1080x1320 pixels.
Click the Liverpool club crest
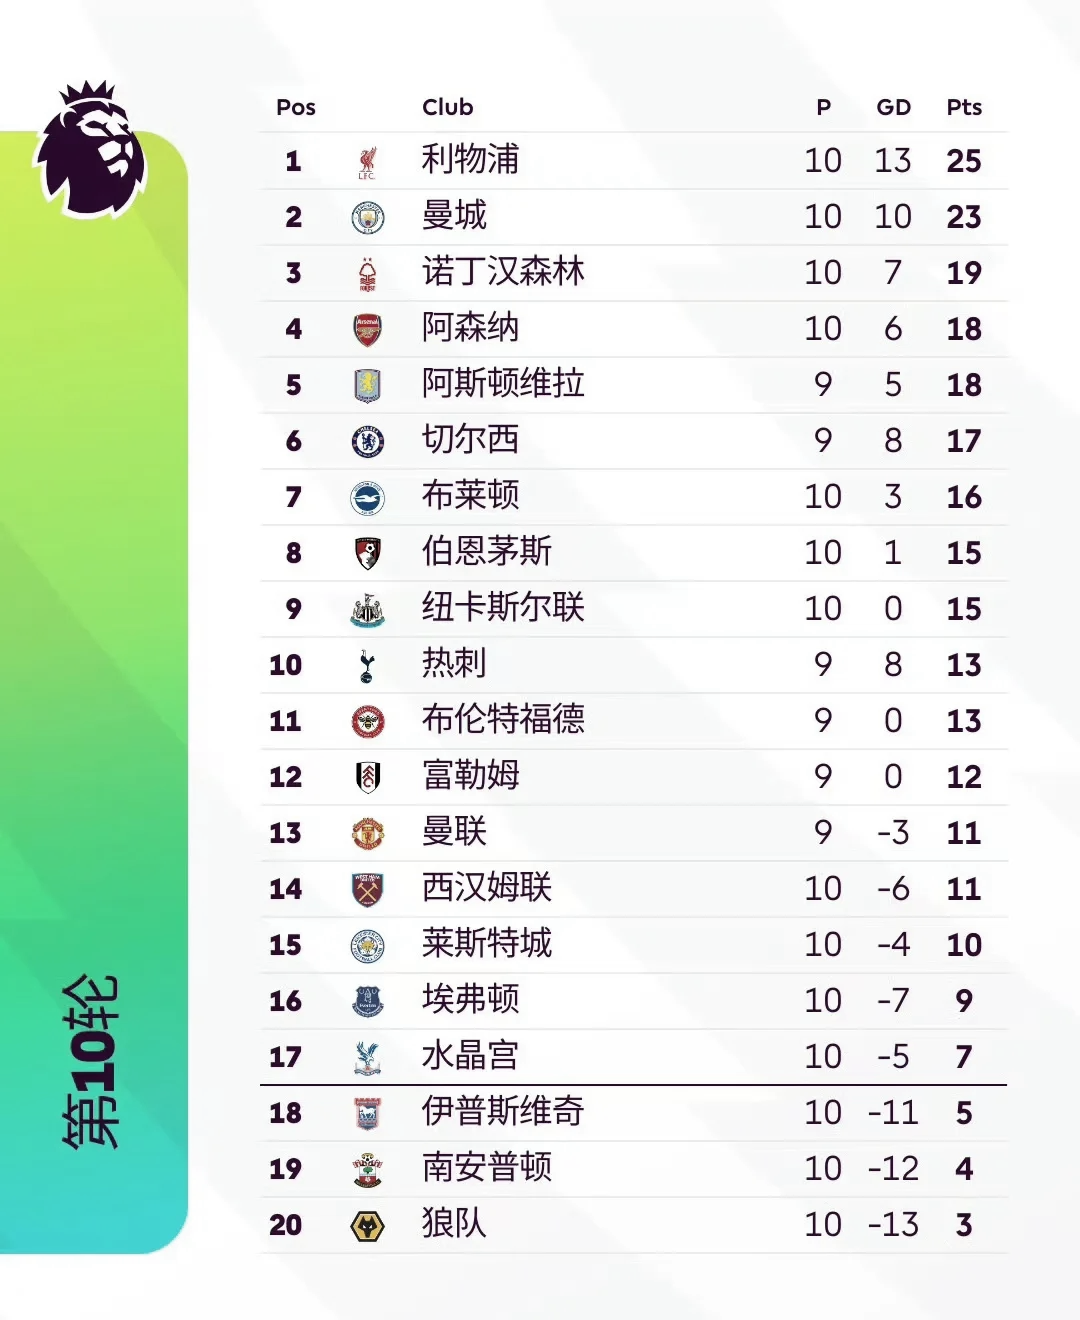(x=368, y=161)
